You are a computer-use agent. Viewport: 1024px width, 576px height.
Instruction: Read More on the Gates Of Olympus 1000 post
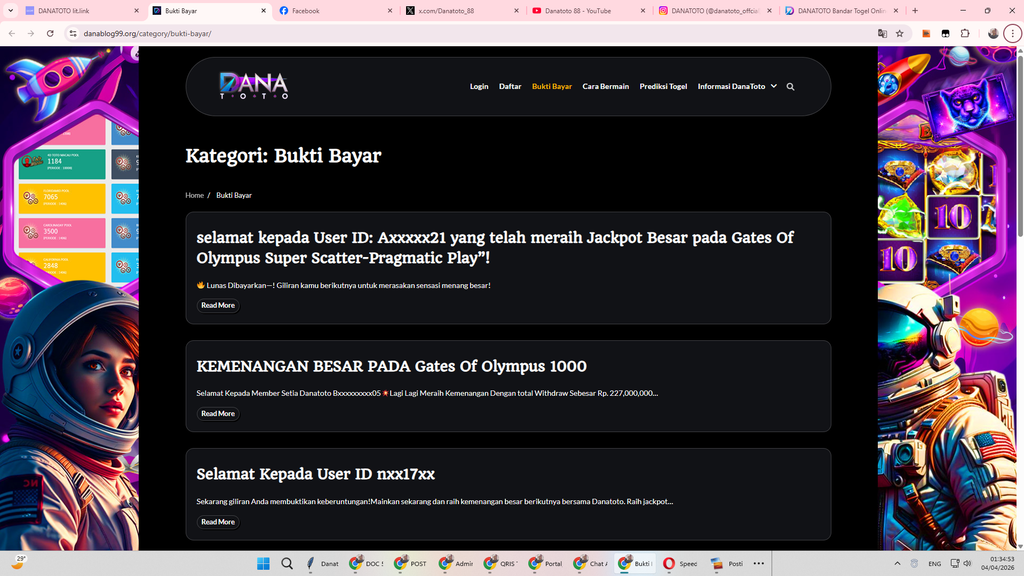[x=217, y=413]
